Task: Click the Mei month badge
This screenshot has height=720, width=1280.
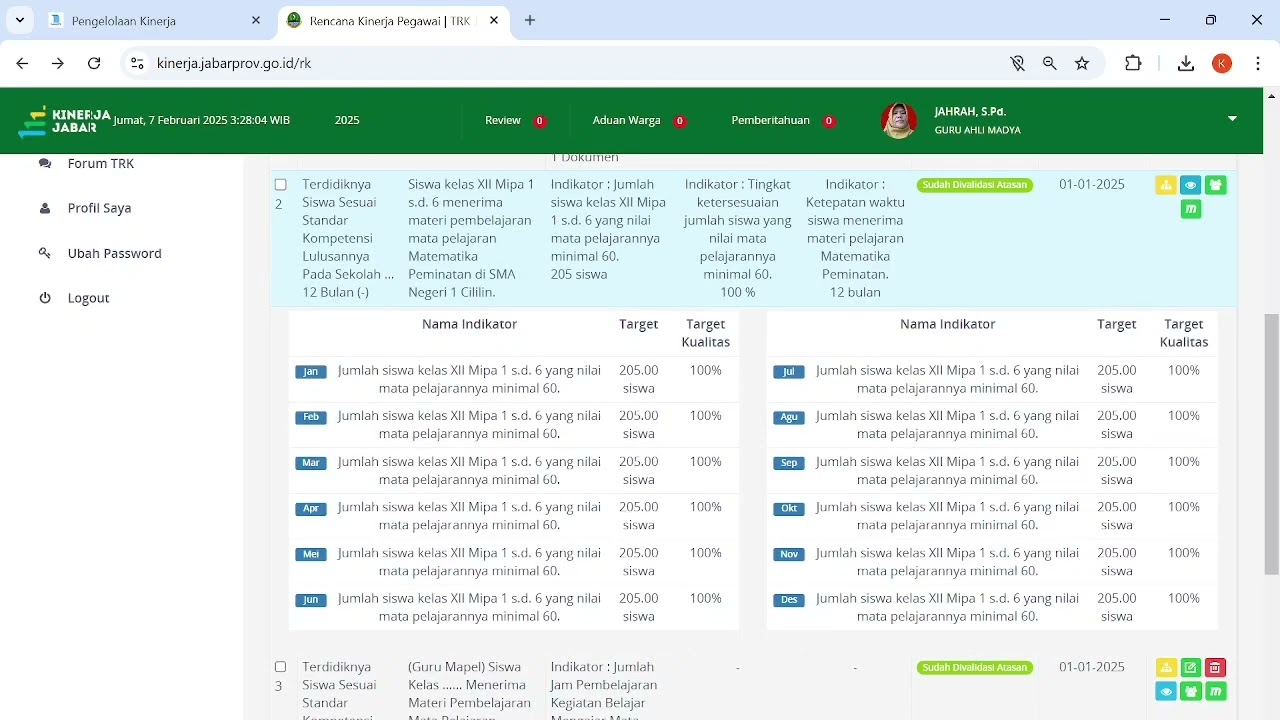Action: click(311, 554)
